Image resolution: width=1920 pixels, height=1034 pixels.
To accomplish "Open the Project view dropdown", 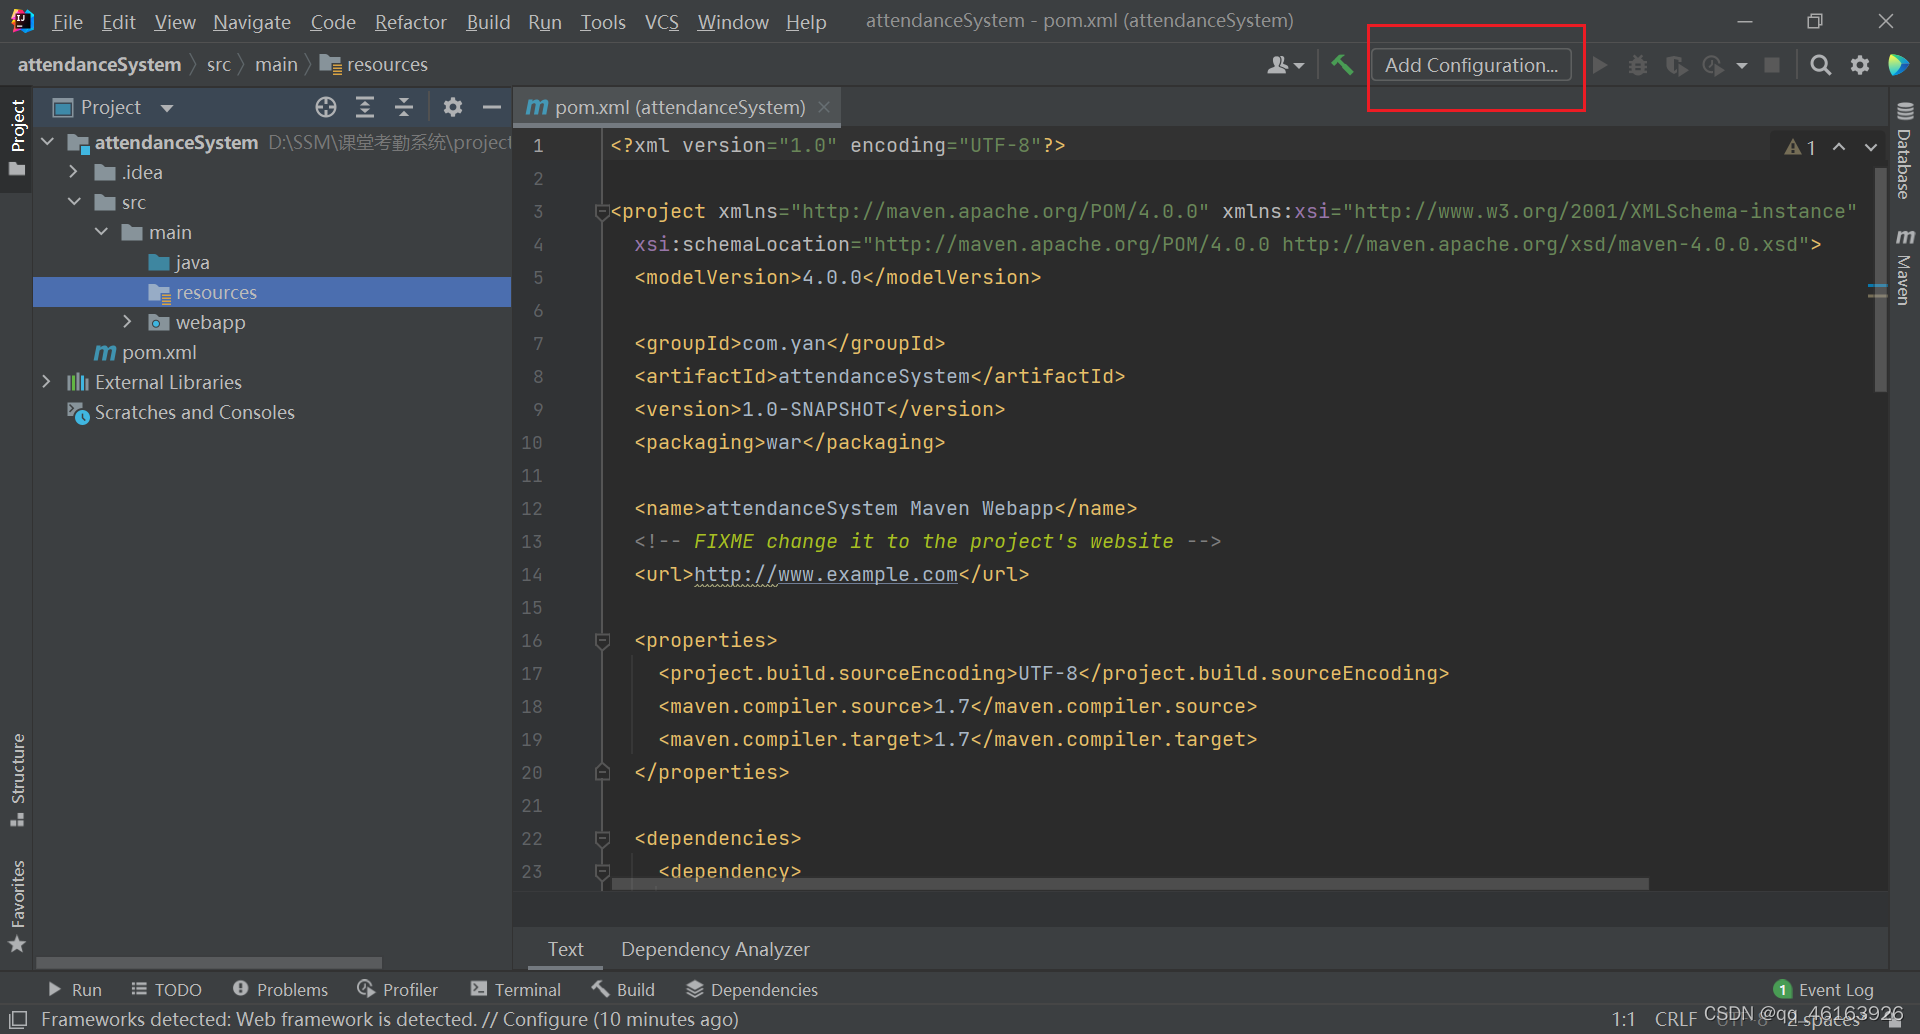I will tap(167, 108).
